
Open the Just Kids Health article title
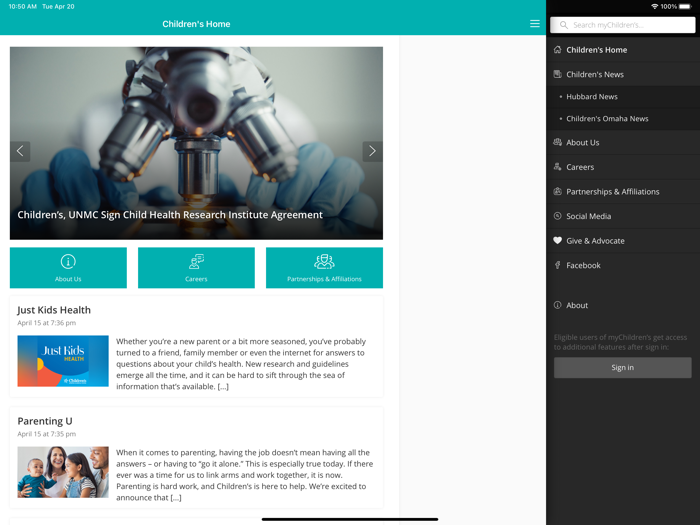tap(54, 310)
